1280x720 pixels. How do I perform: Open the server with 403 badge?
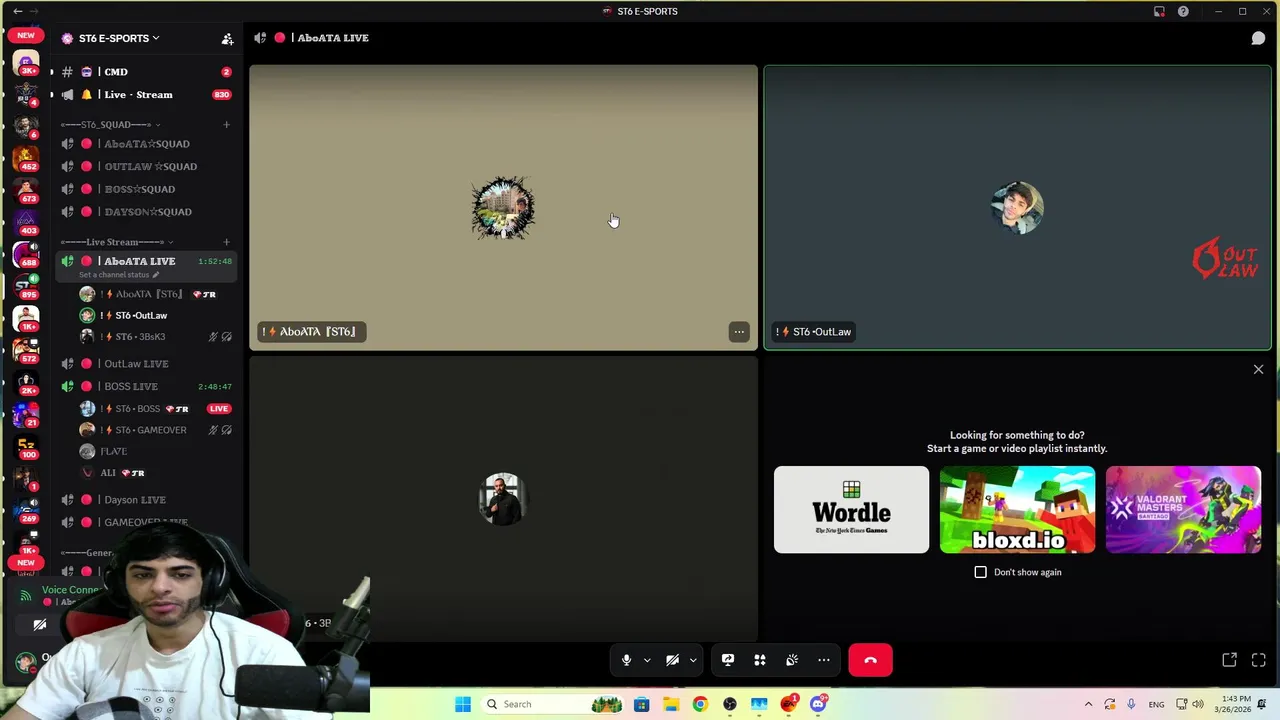point(26,222)
